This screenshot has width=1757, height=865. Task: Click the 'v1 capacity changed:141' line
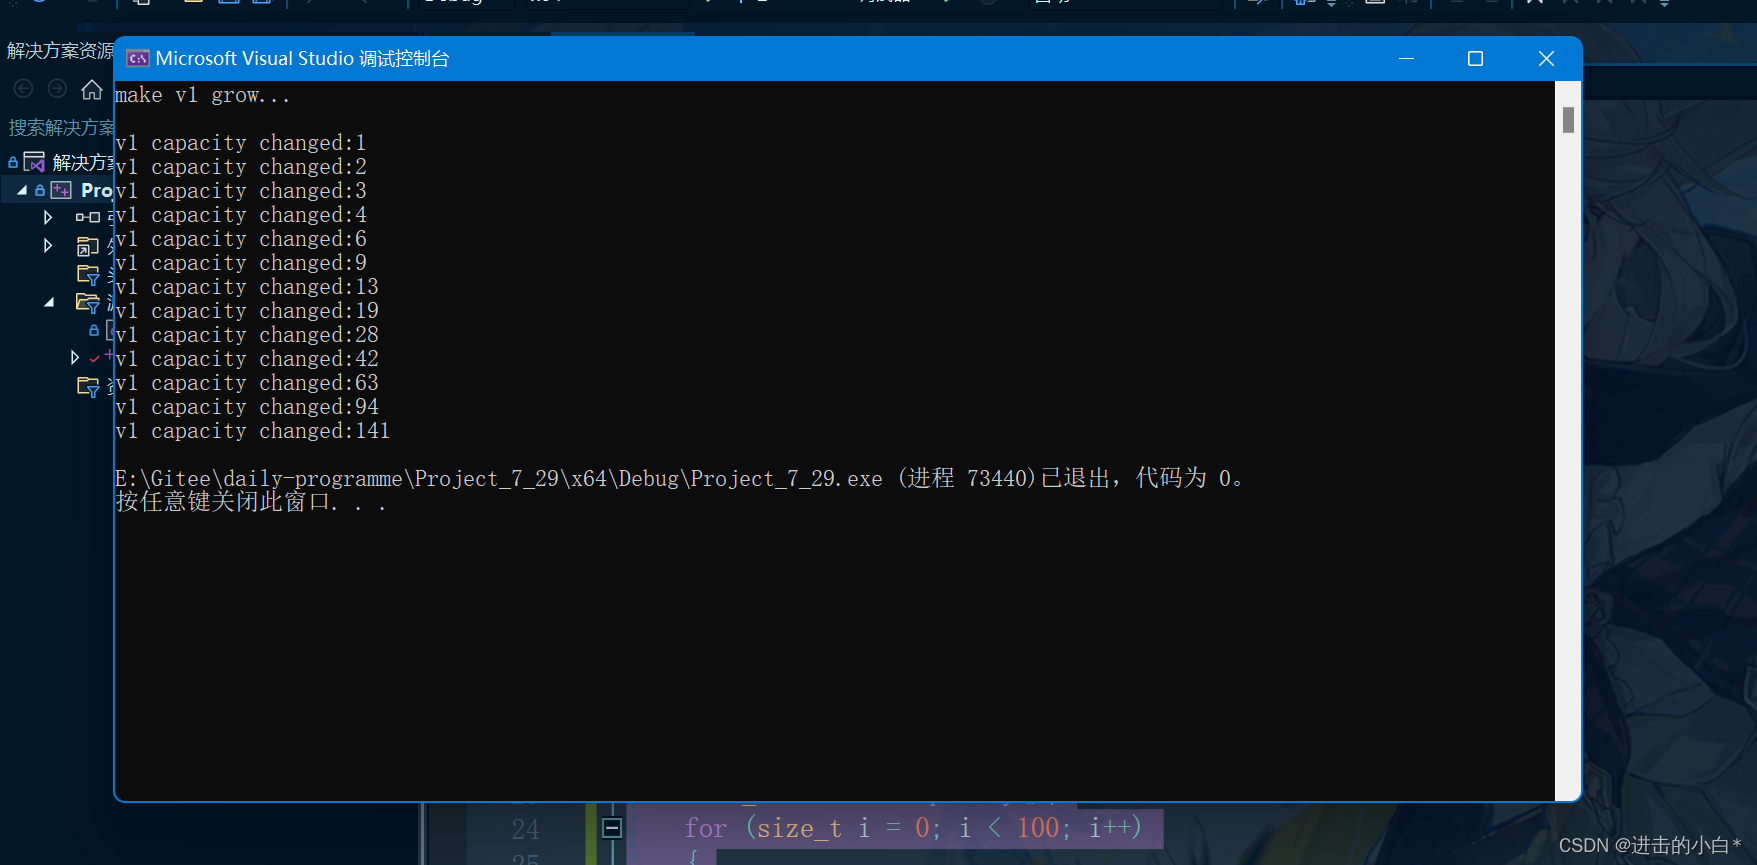[253, 431]
